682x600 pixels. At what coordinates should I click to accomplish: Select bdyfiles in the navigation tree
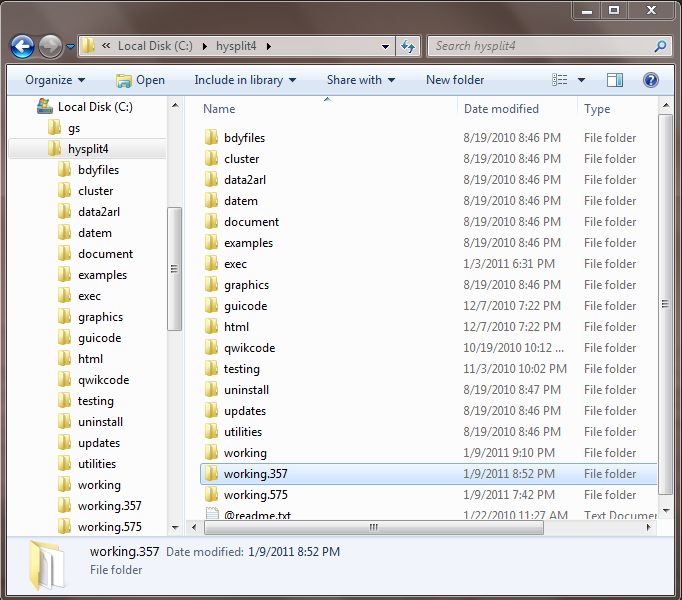coord(99,170)
